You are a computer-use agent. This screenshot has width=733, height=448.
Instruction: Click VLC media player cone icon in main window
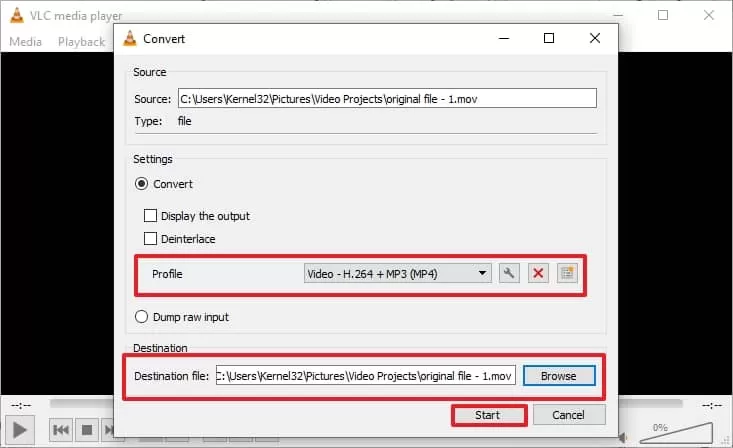click(17, 15)
